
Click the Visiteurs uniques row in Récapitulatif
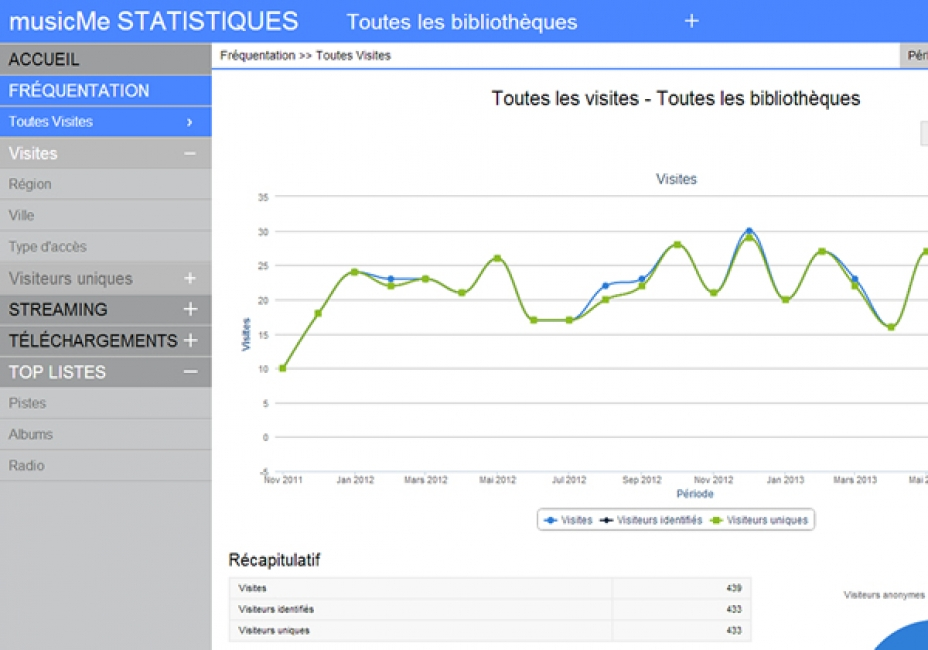490,630
